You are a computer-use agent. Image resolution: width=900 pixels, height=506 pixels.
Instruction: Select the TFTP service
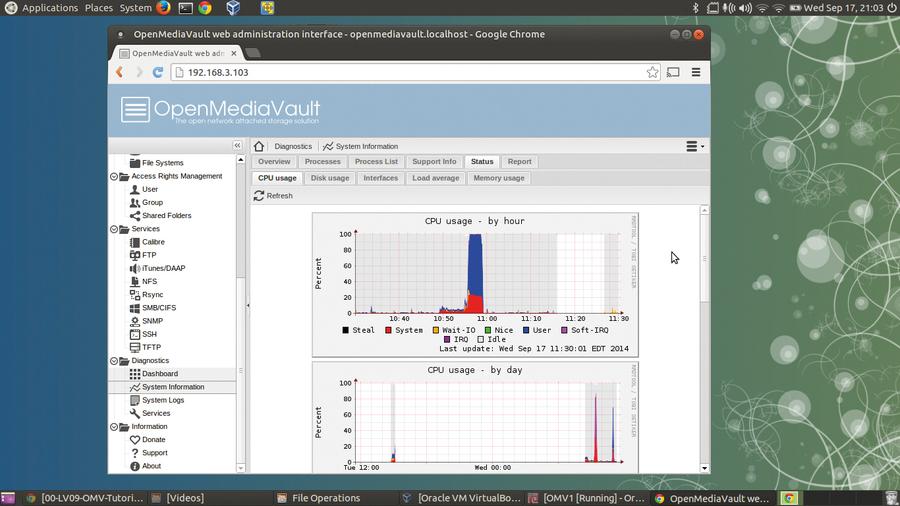coord(145,348)
